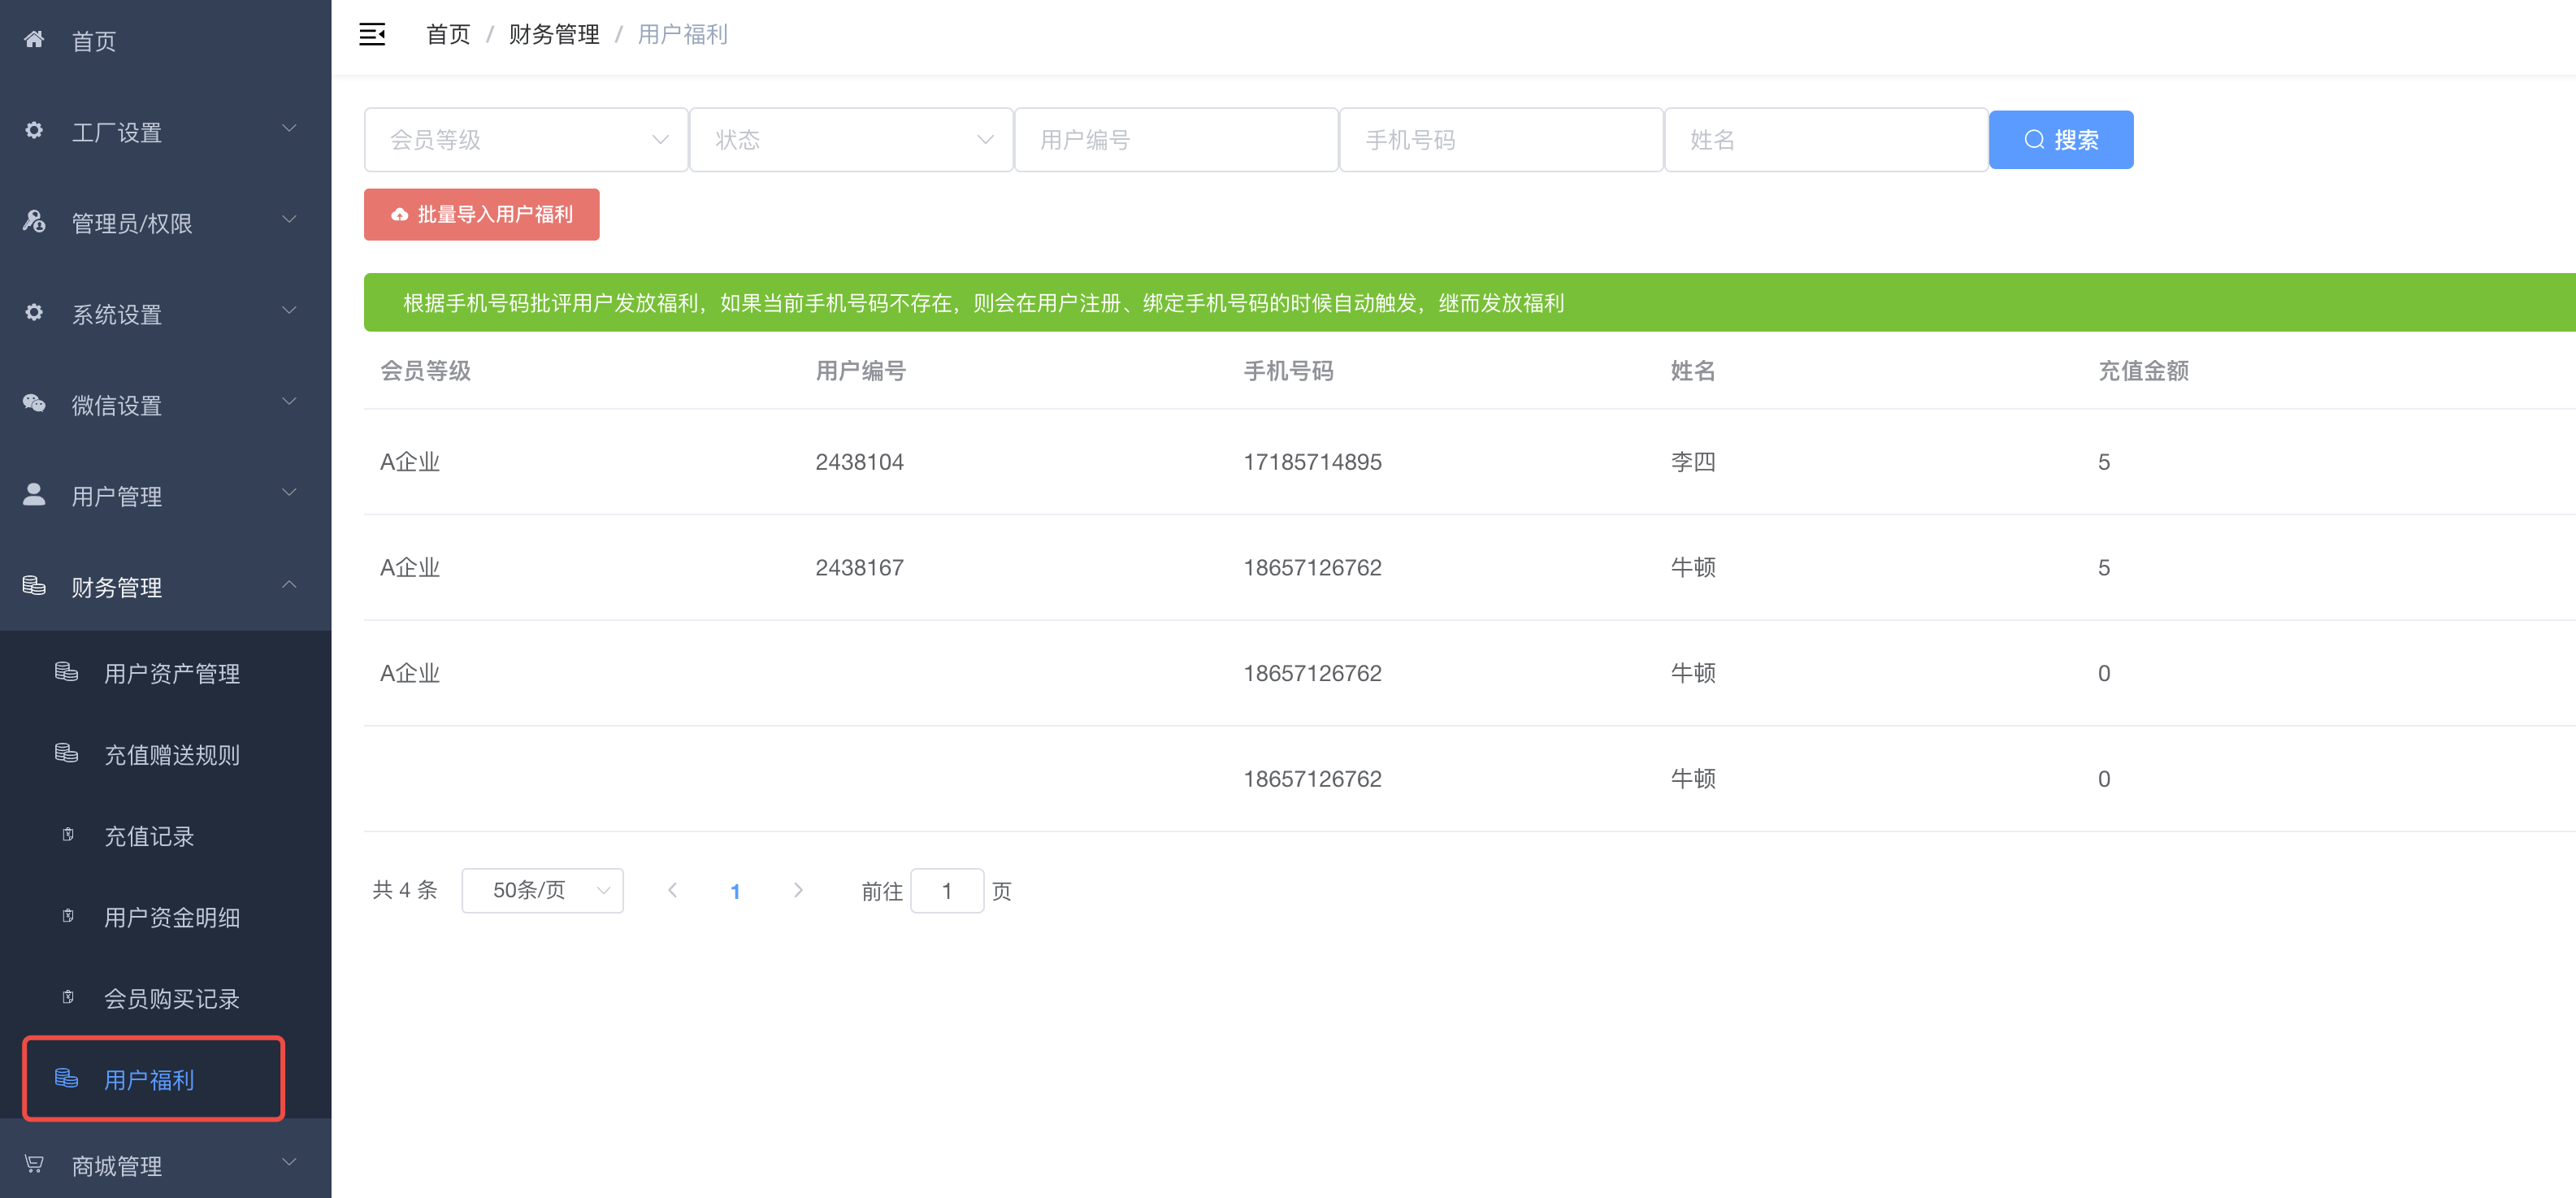This screenshot has height=1198, width=2576.
Task: Open the 状态 filter dropdown
Action: (850, 140)
